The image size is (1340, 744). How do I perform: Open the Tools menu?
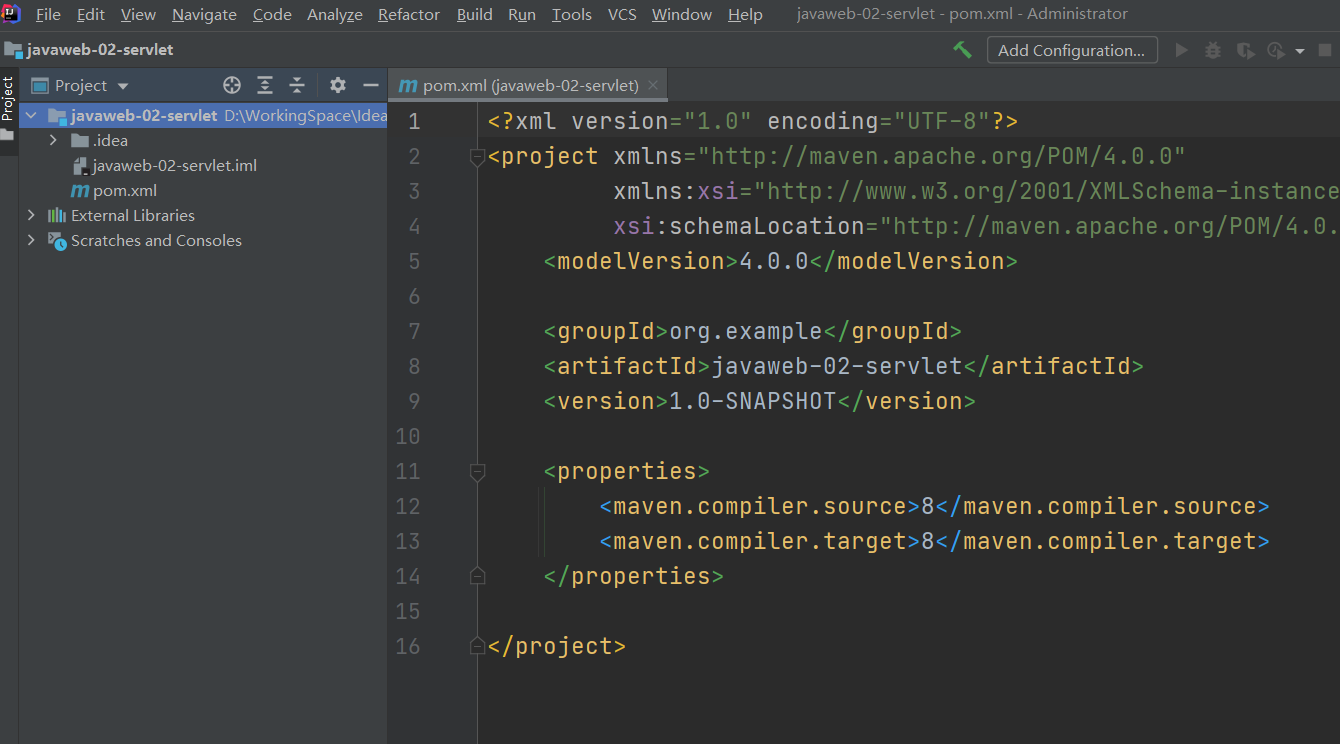572,14
